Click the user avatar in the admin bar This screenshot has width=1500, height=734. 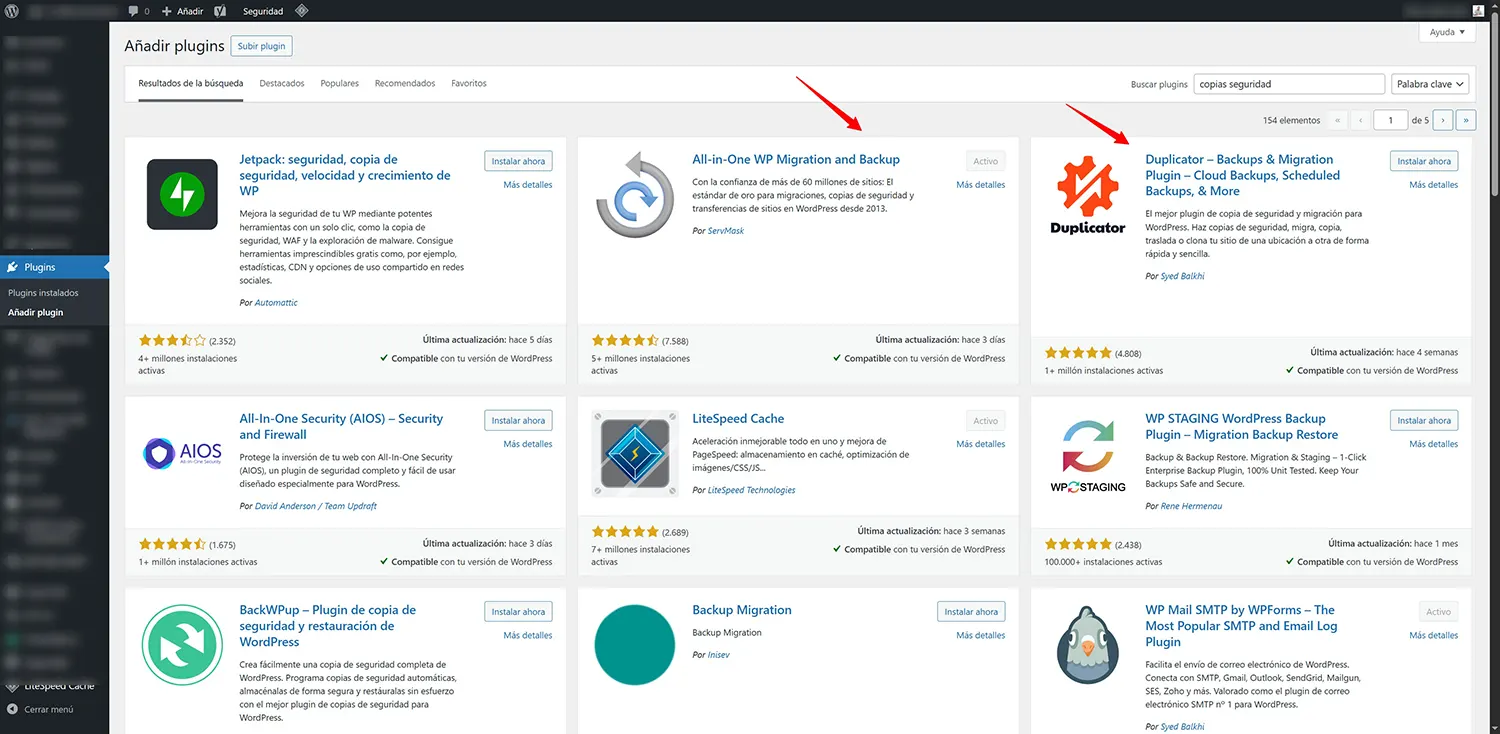point(1478,11)
